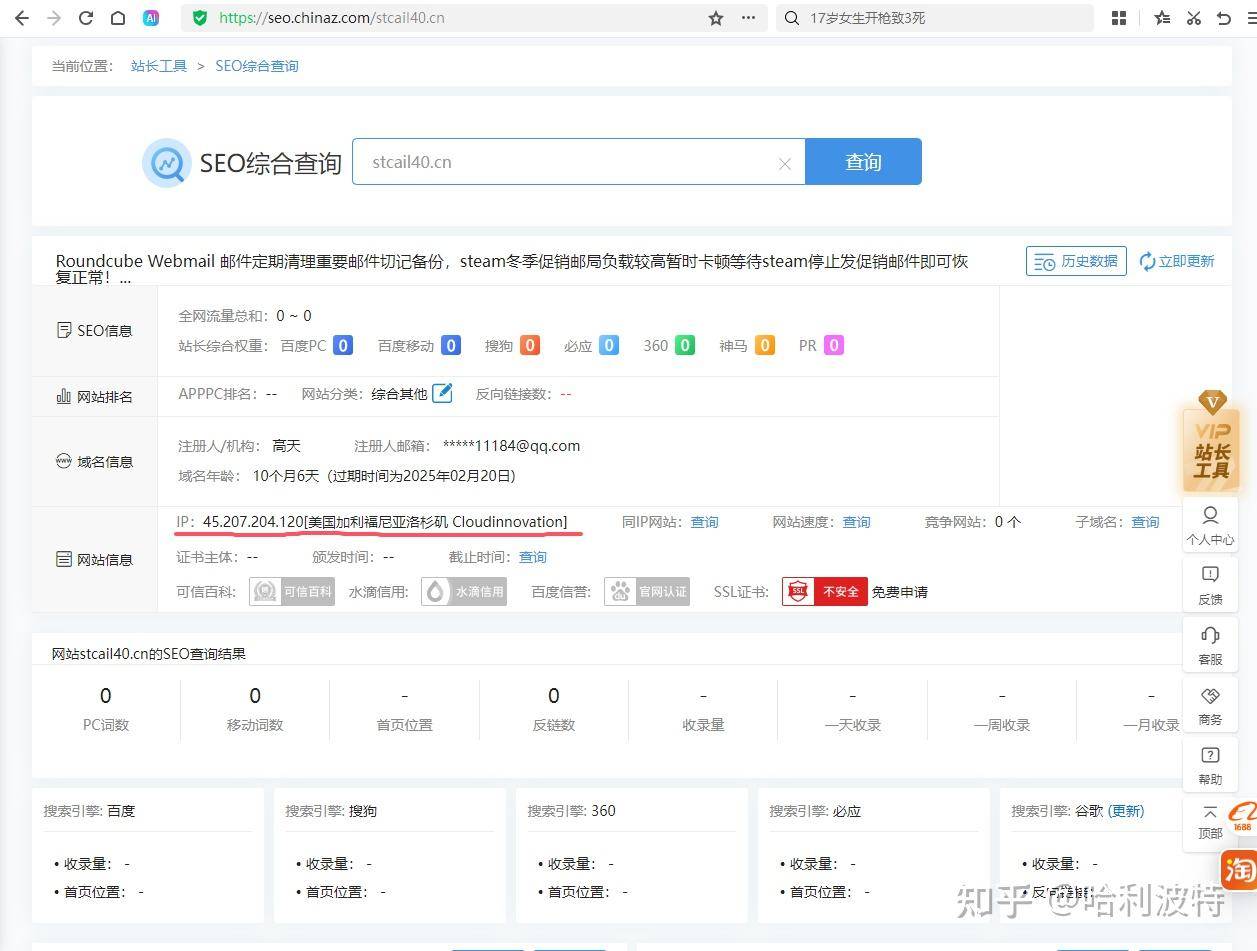Open the favorites list icon
Screen dimensions: 1257x951
(x=1162, y=18)
